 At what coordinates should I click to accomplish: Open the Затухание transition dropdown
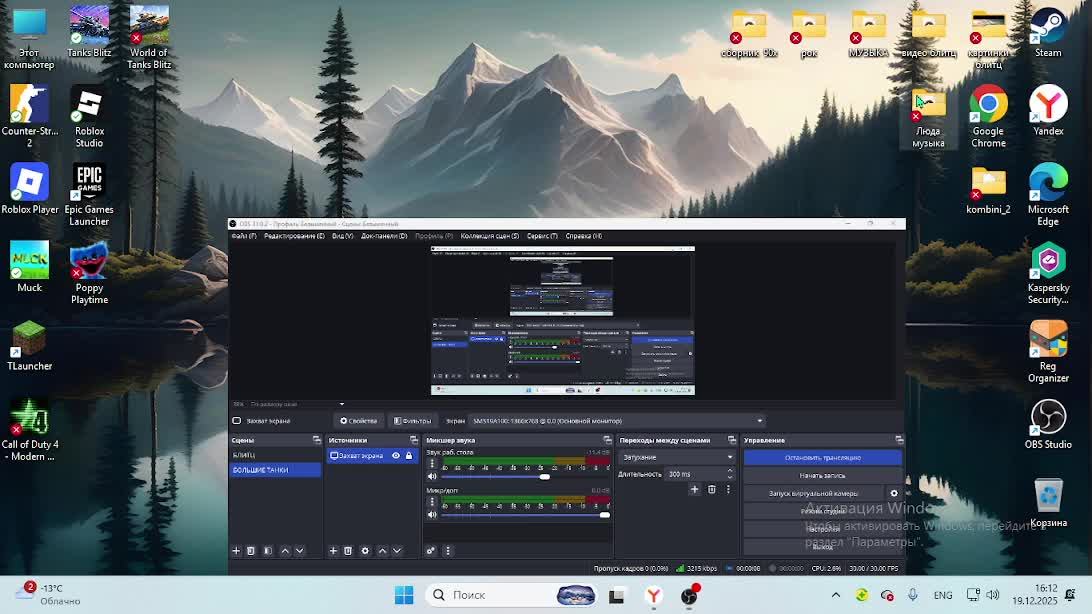coord(677,457)
